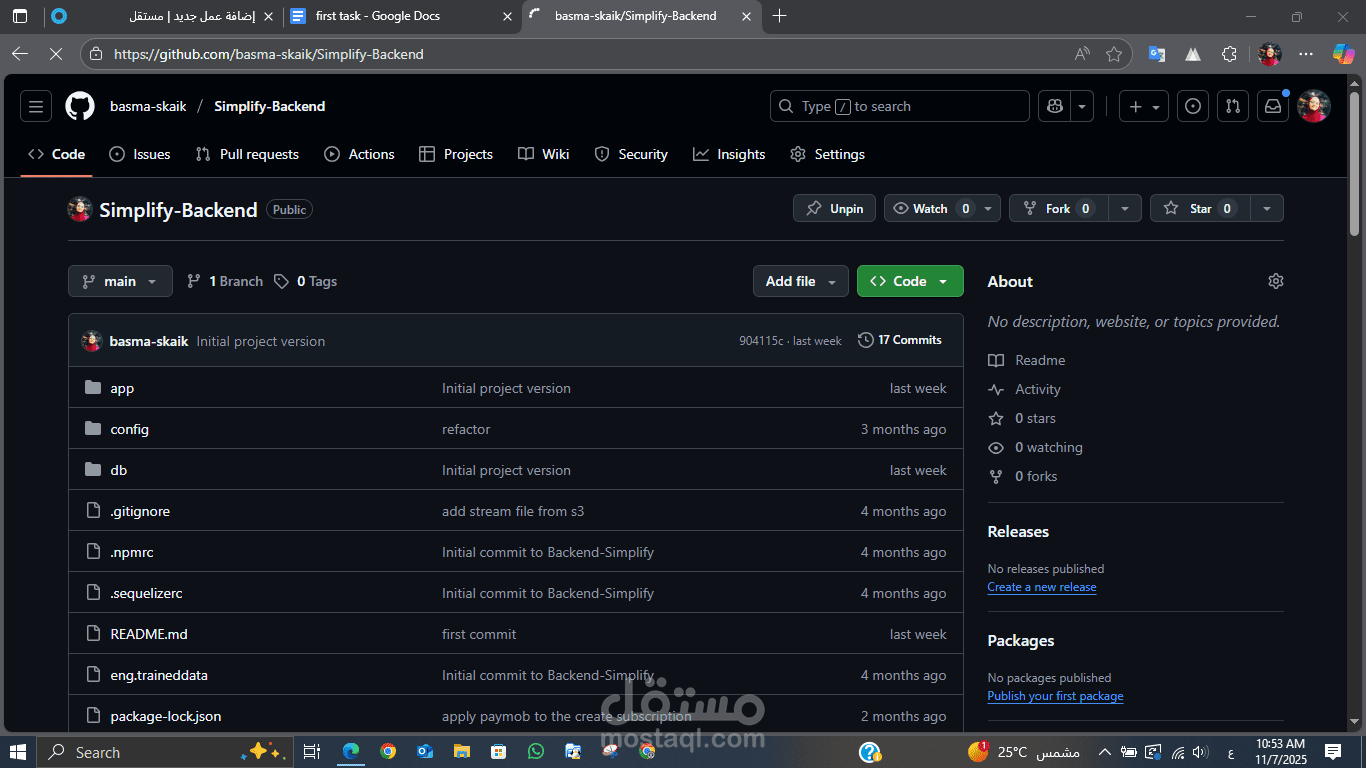Launch Chrome from the taskbar

tap(388, 752)
